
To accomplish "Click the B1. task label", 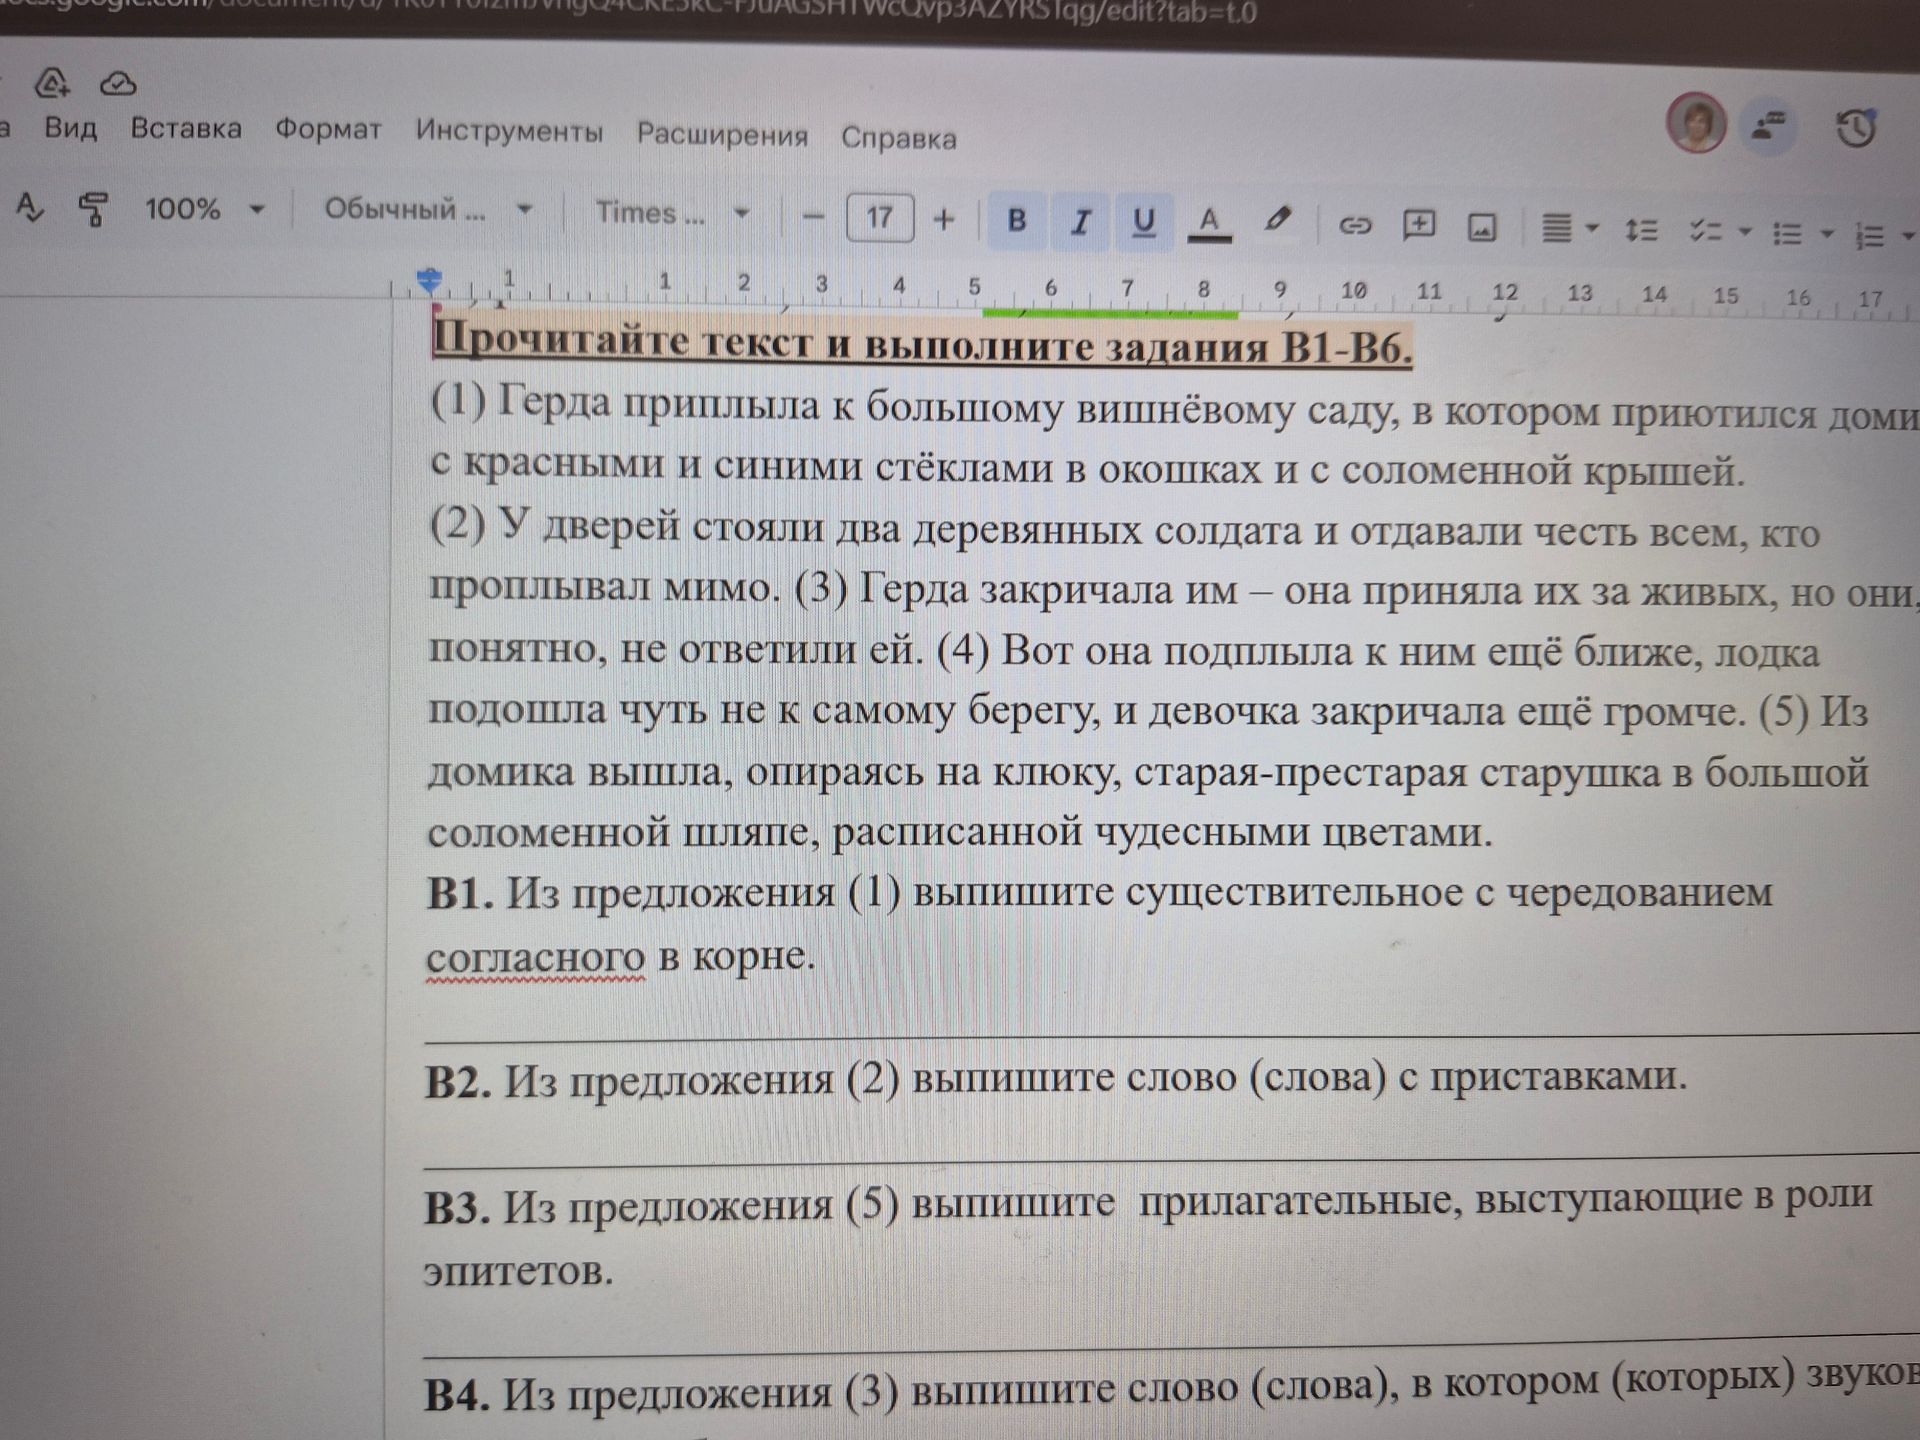I will (x=460, y=893).
